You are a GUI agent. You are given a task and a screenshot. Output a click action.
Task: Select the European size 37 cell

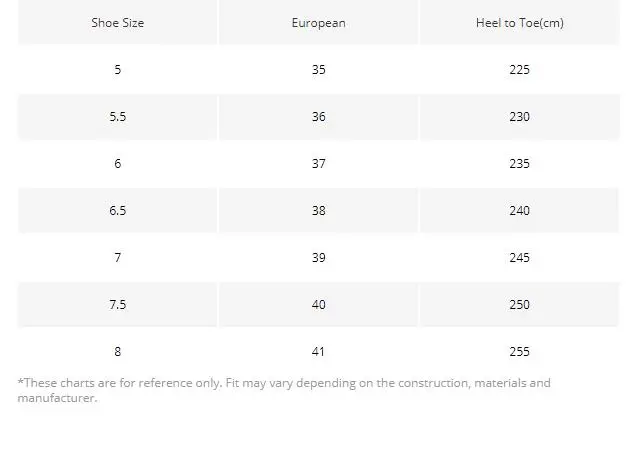[x=318, y=164]
